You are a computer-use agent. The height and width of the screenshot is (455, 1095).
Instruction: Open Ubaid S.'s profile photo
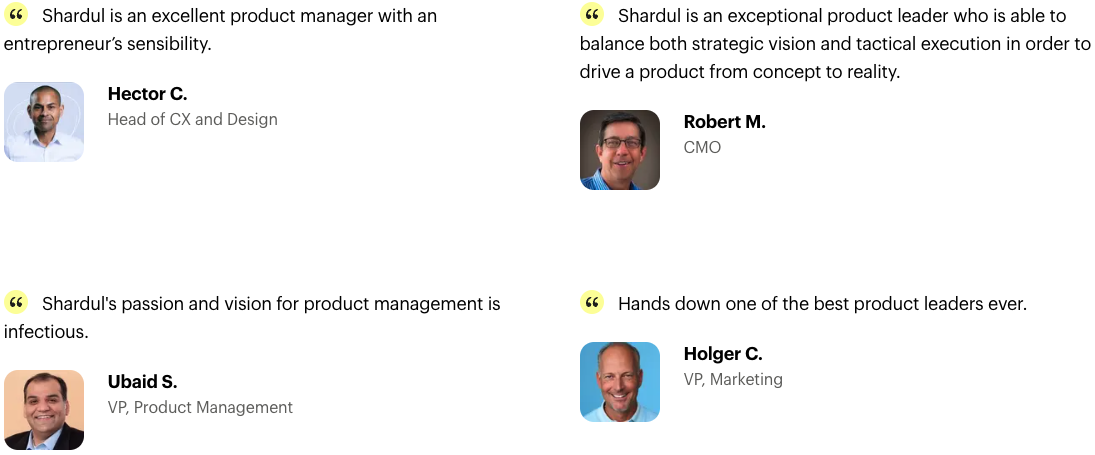tap(44, 410)
